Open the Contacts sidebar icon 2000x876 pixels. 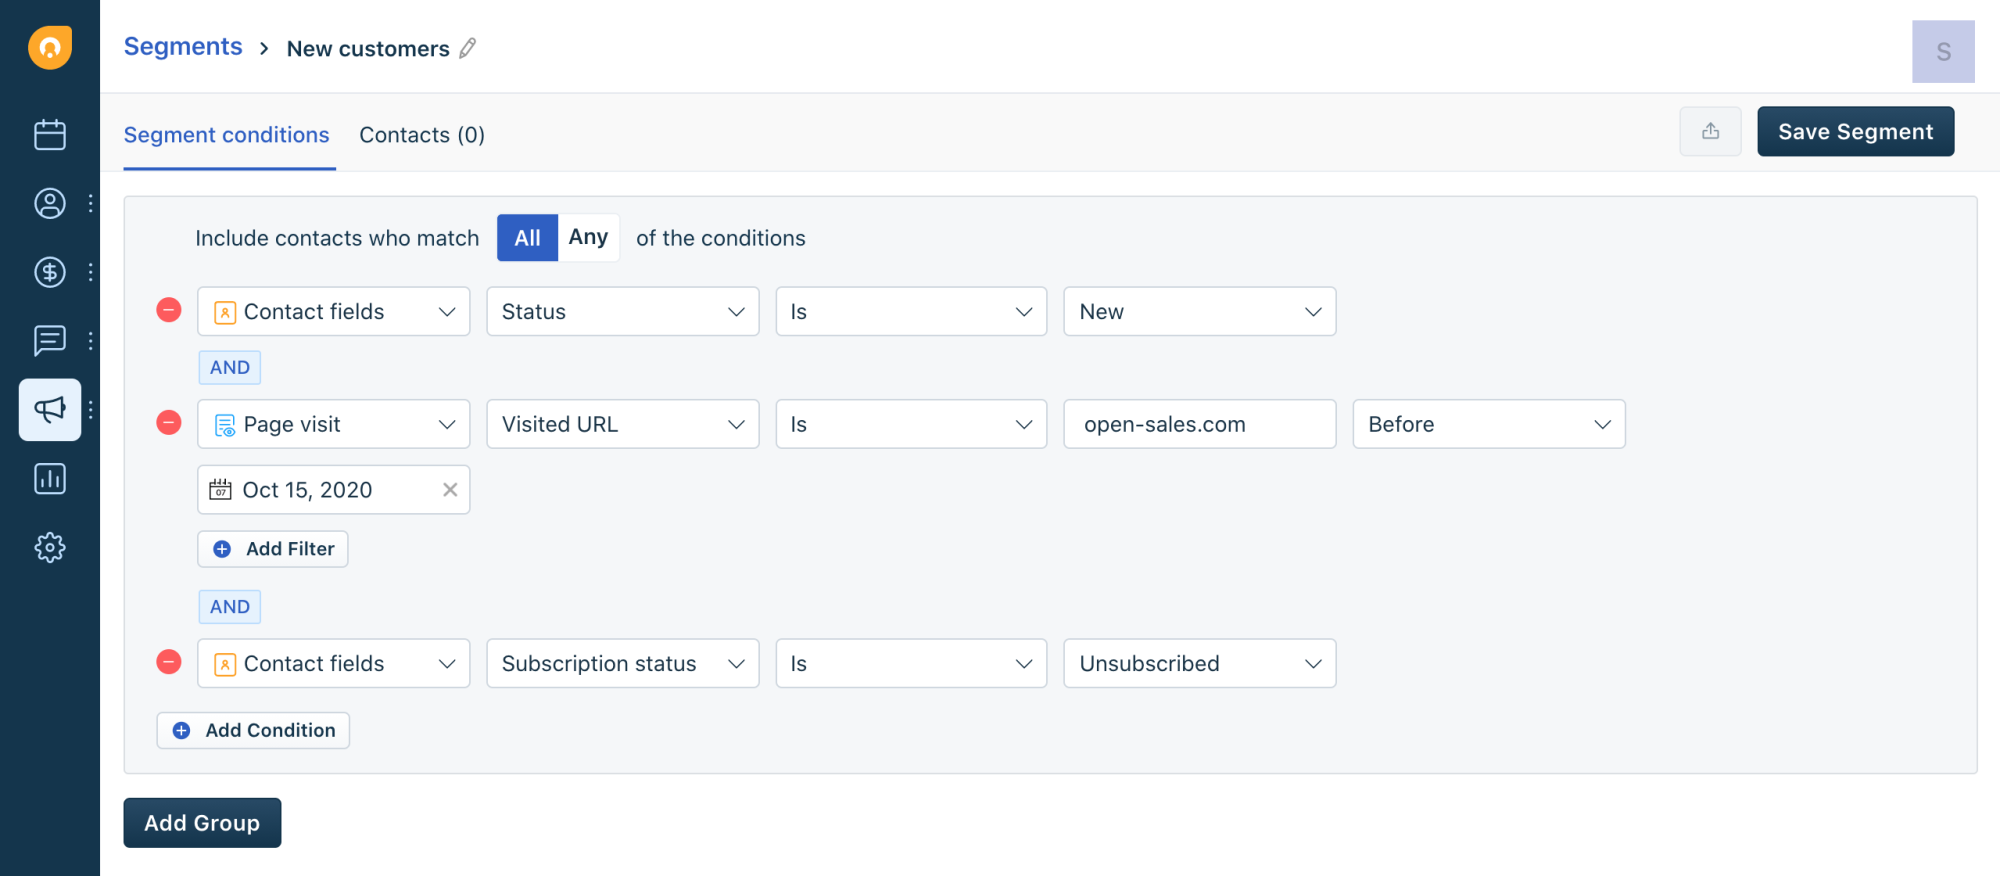pos(49,204)
